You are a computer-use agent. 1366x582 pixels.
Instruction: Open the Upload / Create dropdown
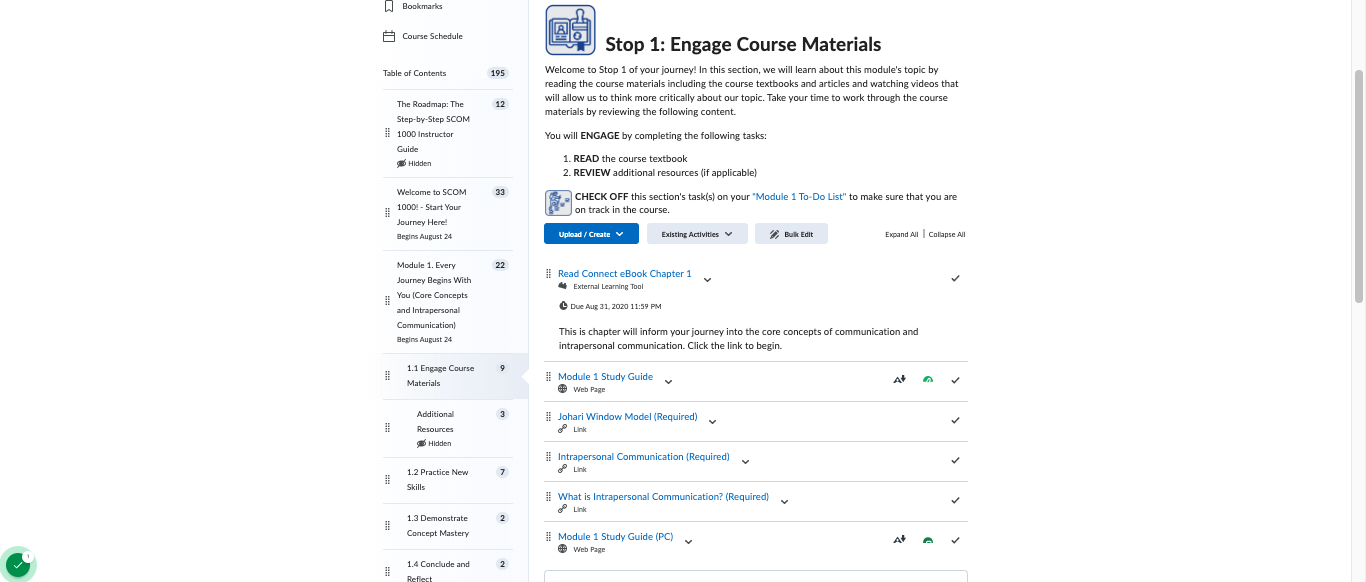(591, 234)
